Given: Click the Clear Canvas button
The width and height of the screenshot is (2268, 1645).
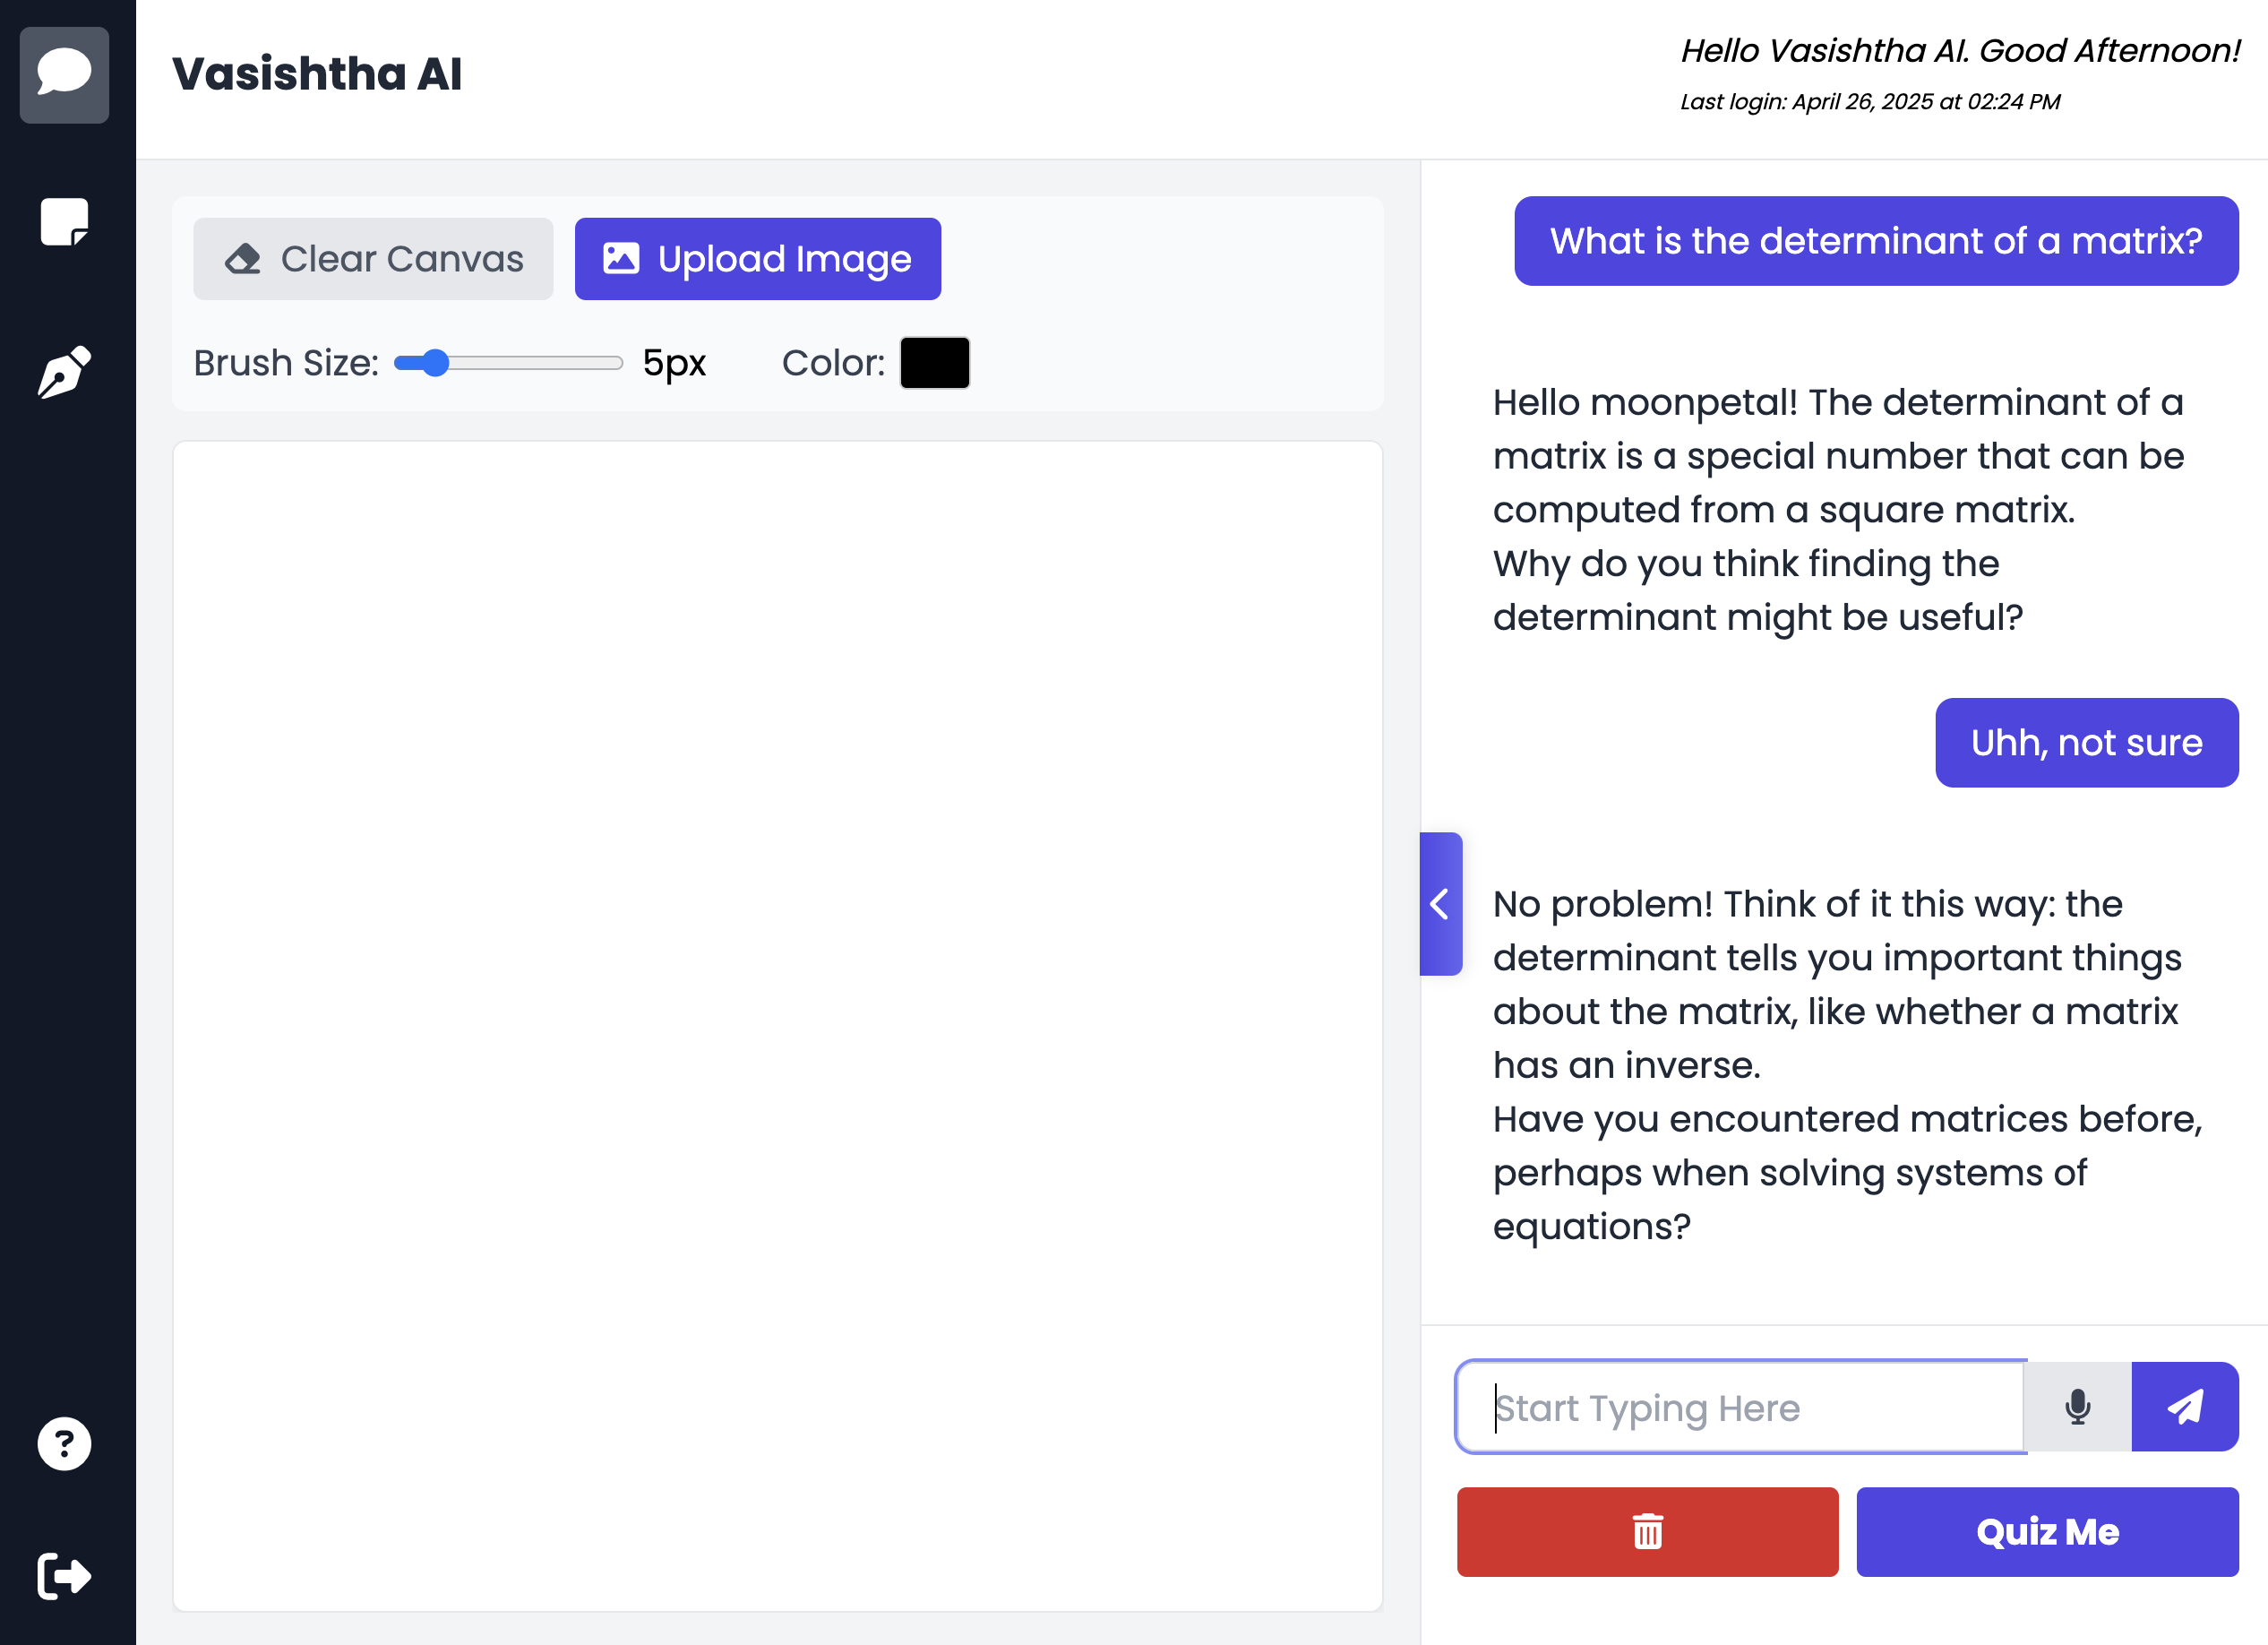Looking at the screenshot, I should pyautogui.click(x=373, y=259).
